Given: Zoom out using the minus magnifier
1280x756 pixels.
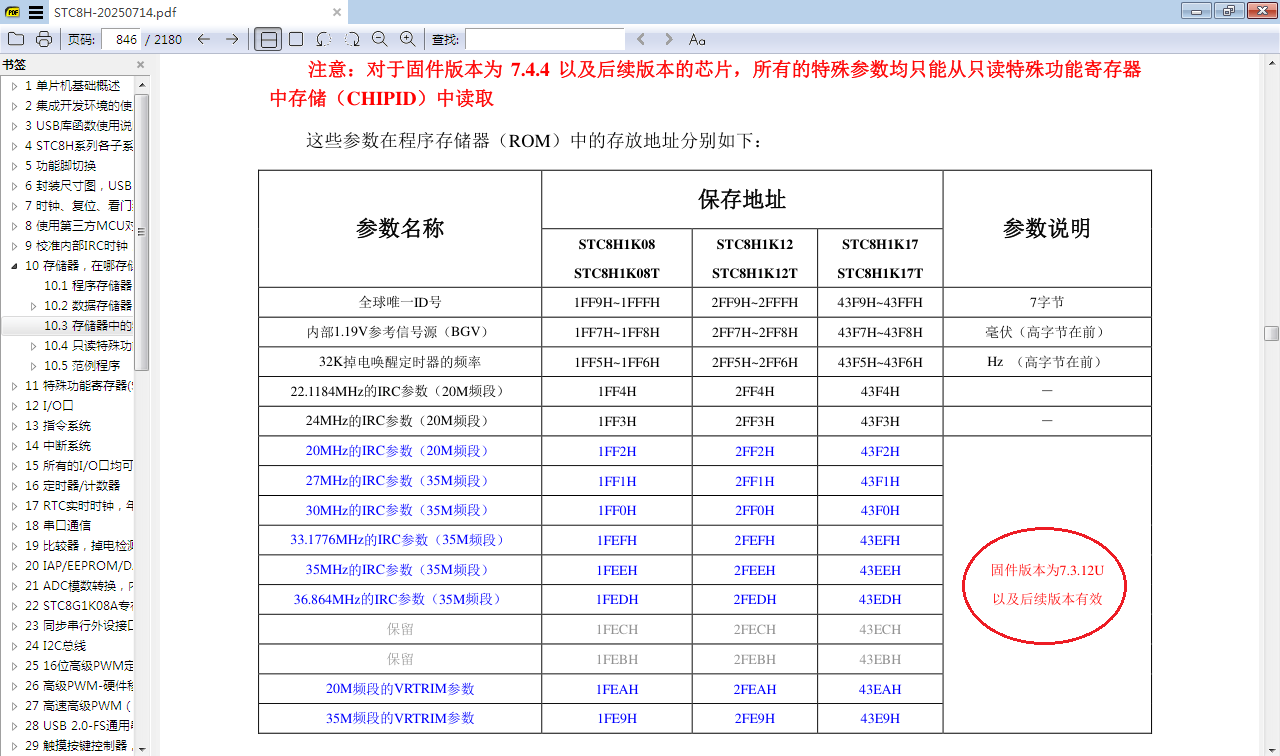Looking at the screenshot, I should (380, 39).
